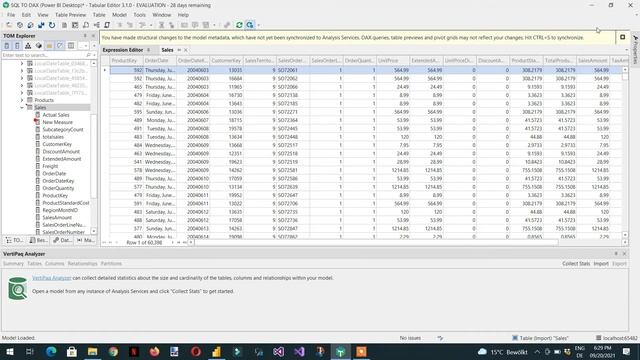Click TOM Explorer tree scrollbar down arrow
The width and height of the screenshot is (640, 360).
(94, 231)
